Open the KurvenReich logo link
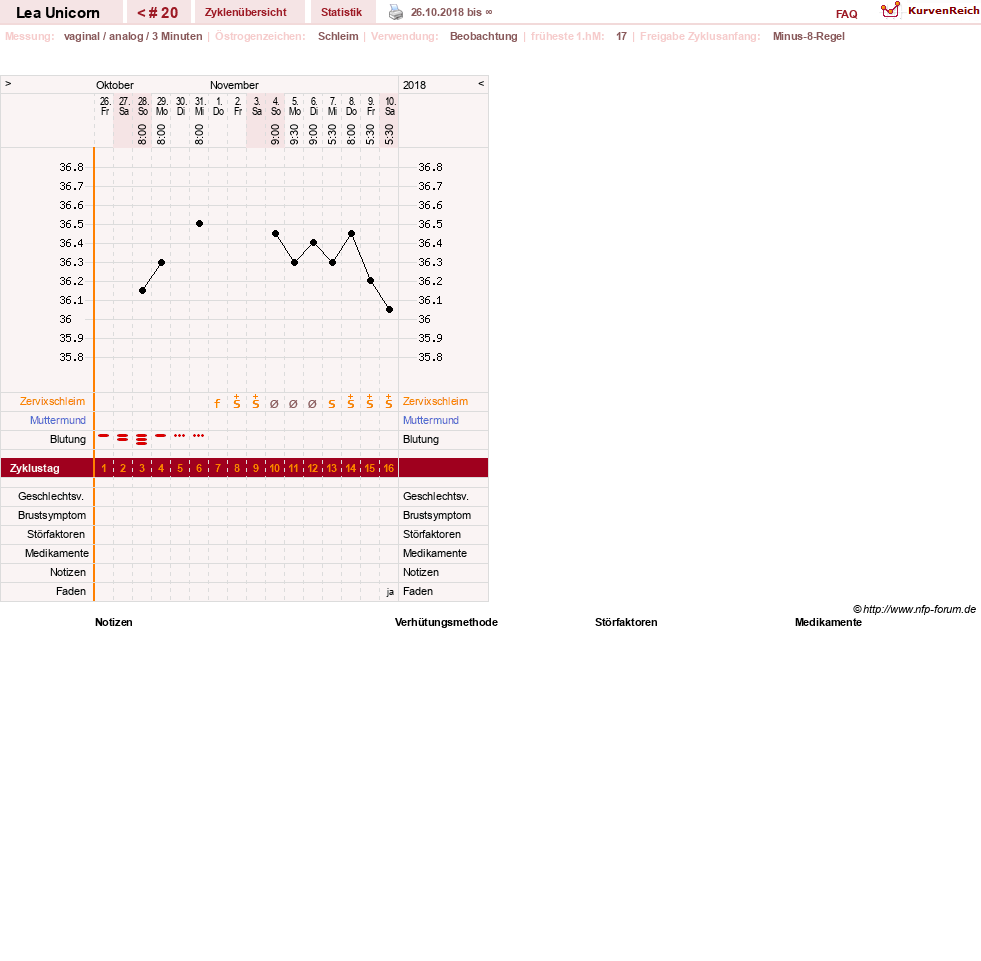The width and height of the screenshot is (981, 961). point(930,11)
